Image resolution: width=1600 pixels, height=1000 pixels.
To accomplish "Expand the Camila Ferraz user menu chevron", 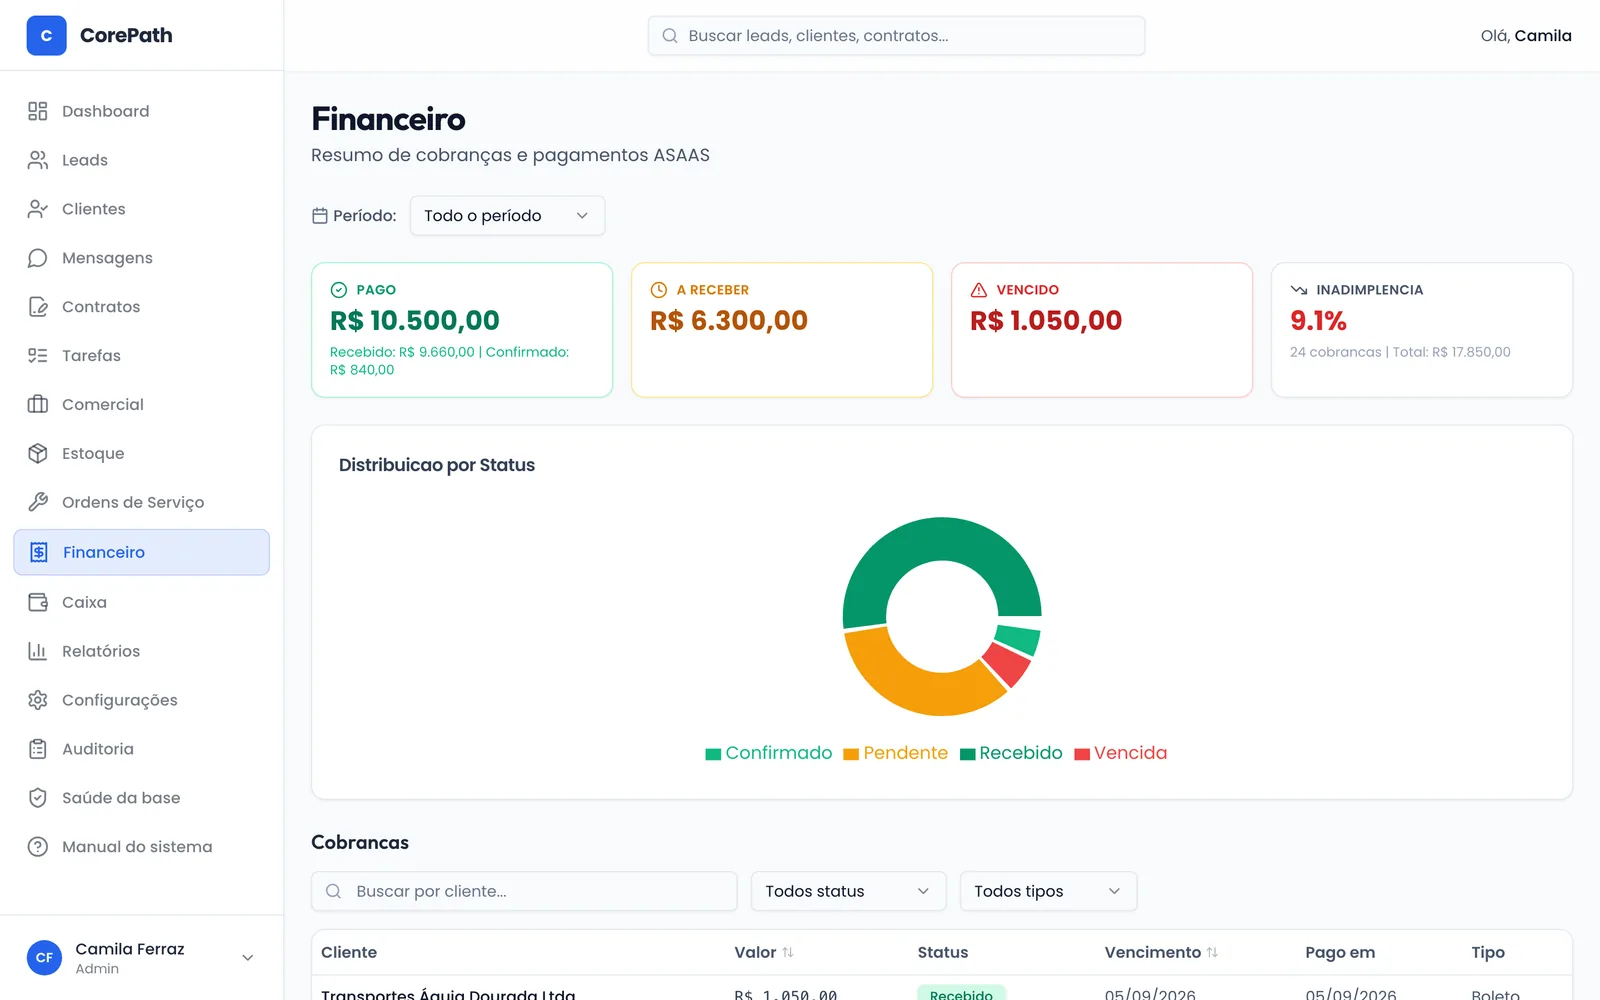I will [x=248, y=958].
